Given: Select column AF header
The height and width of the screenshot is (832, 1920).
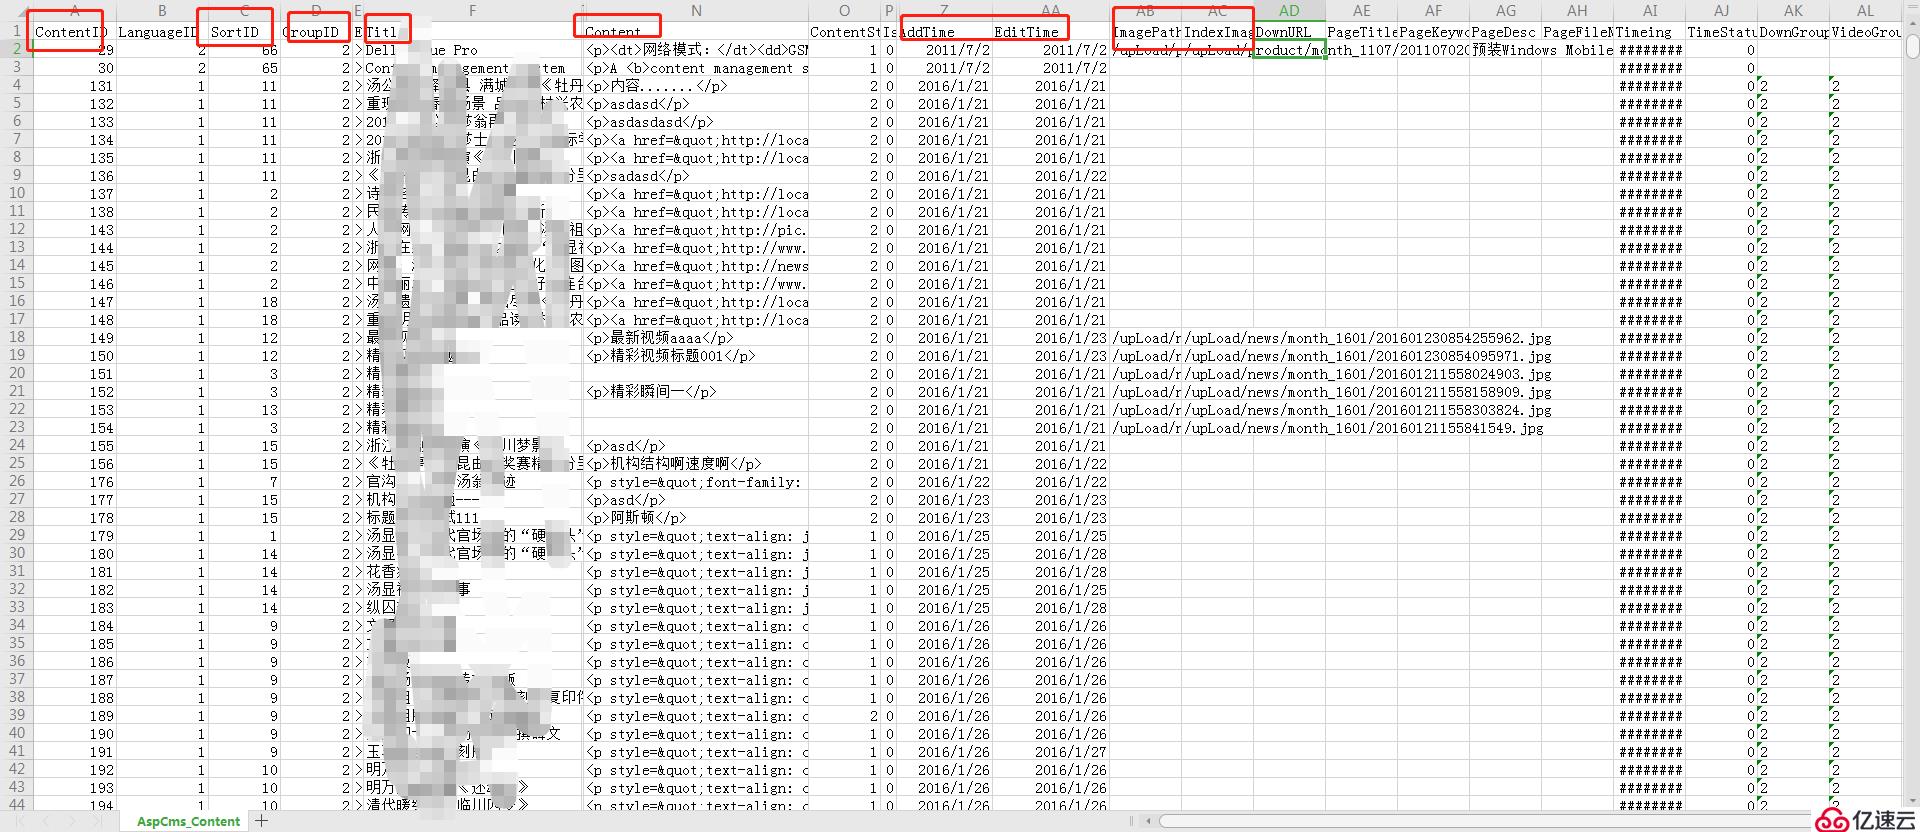Looking at the screenshot, I should click(1434, 11).
